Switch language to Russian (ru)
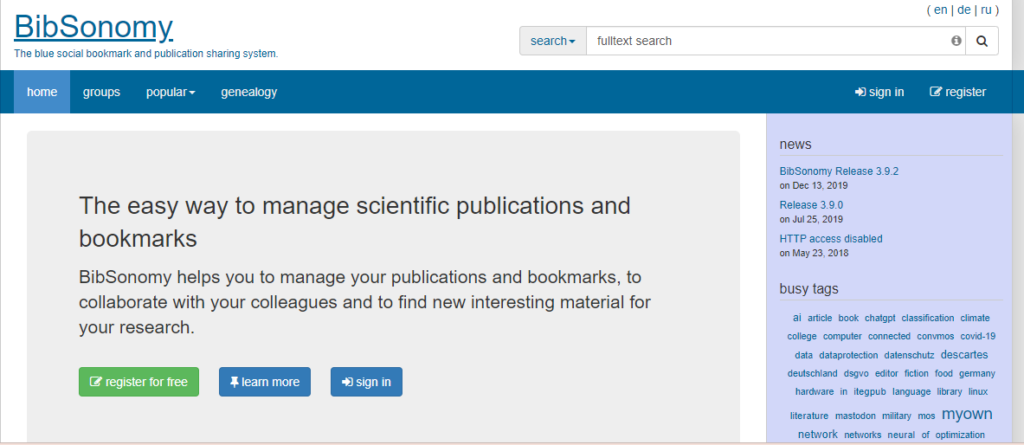Screen dimensions: 1024x445 pos(986,10)
